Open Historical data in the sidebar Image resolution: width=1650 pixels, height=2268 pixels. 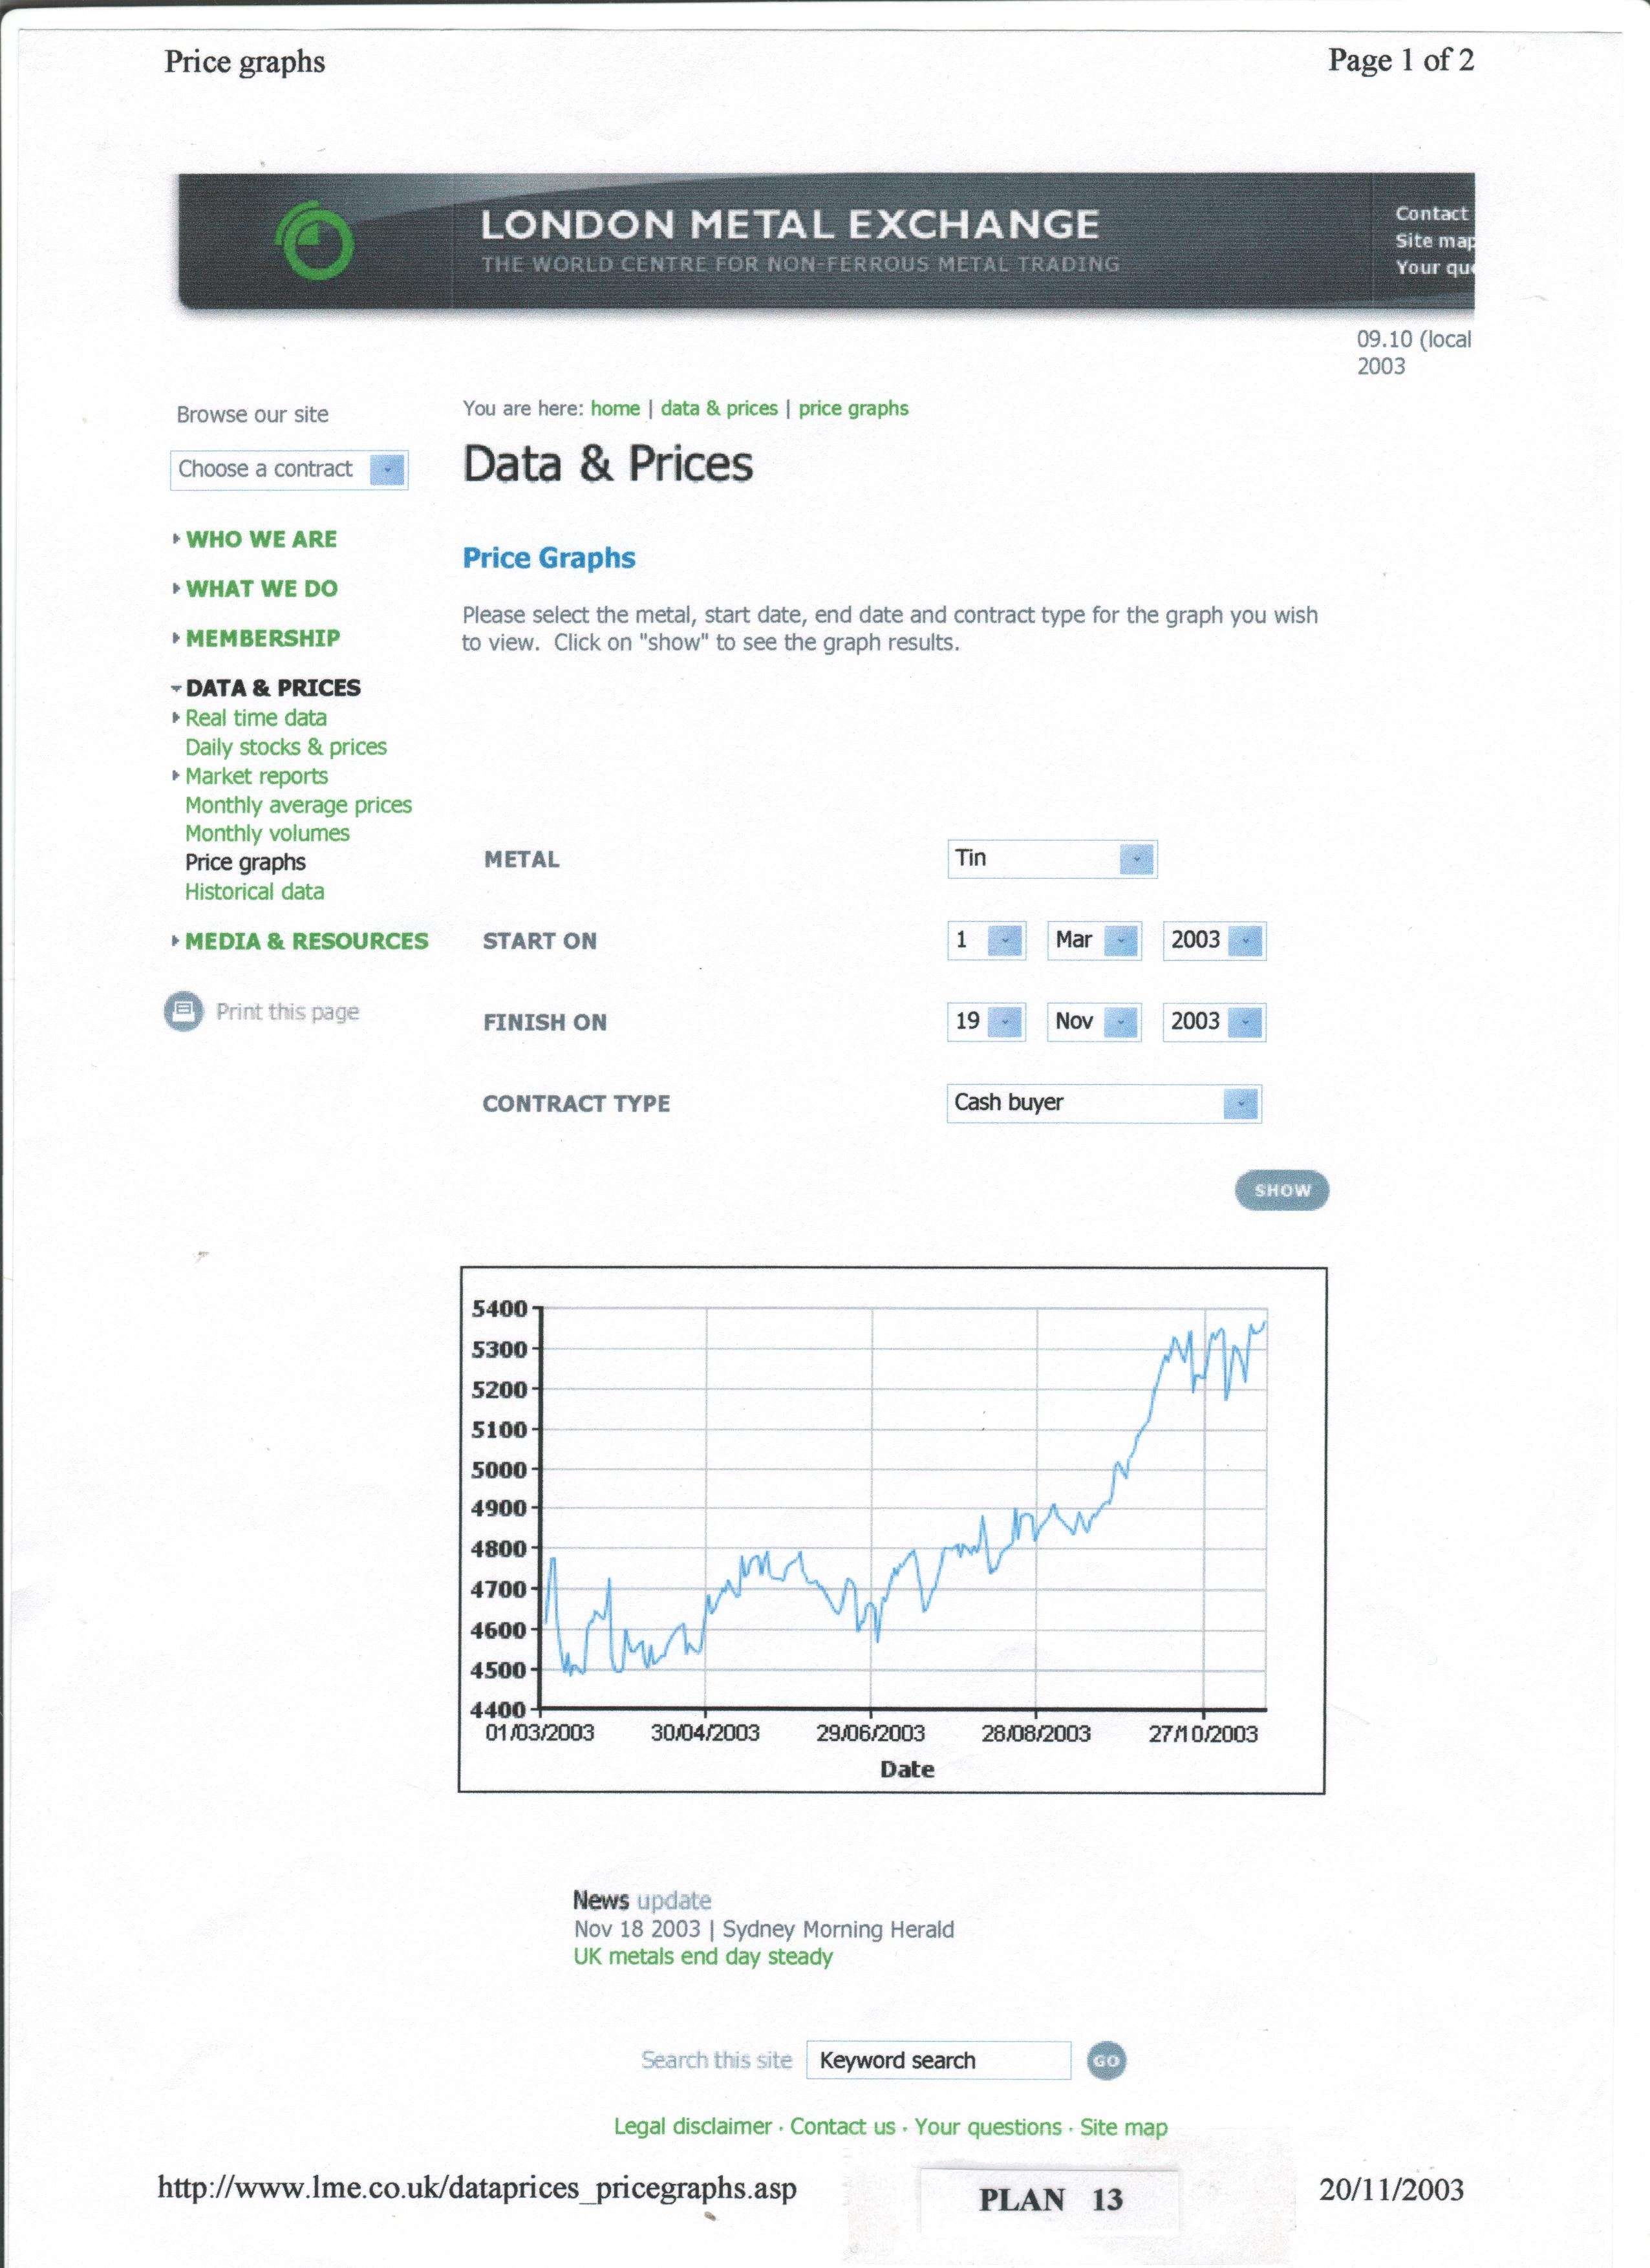[x=255, y=892]
